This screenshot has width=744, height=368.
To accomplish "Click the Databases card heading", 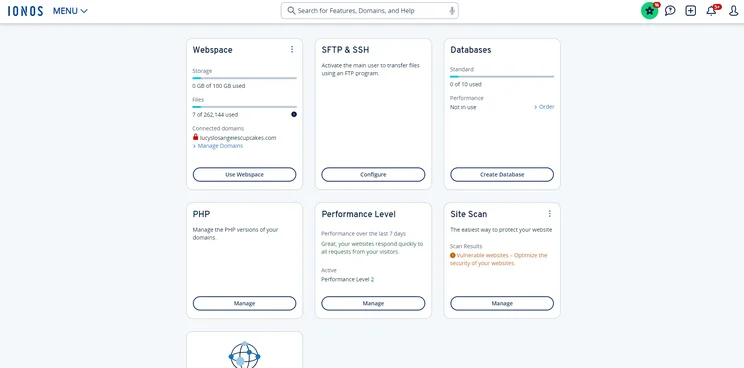I will click(471, 50).
